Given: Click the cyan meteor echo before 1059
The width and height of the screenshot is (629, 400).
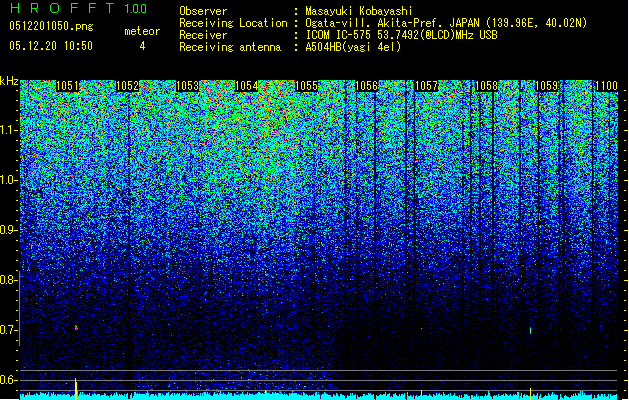Looking at the screenshot, I should tap(530, 331).
